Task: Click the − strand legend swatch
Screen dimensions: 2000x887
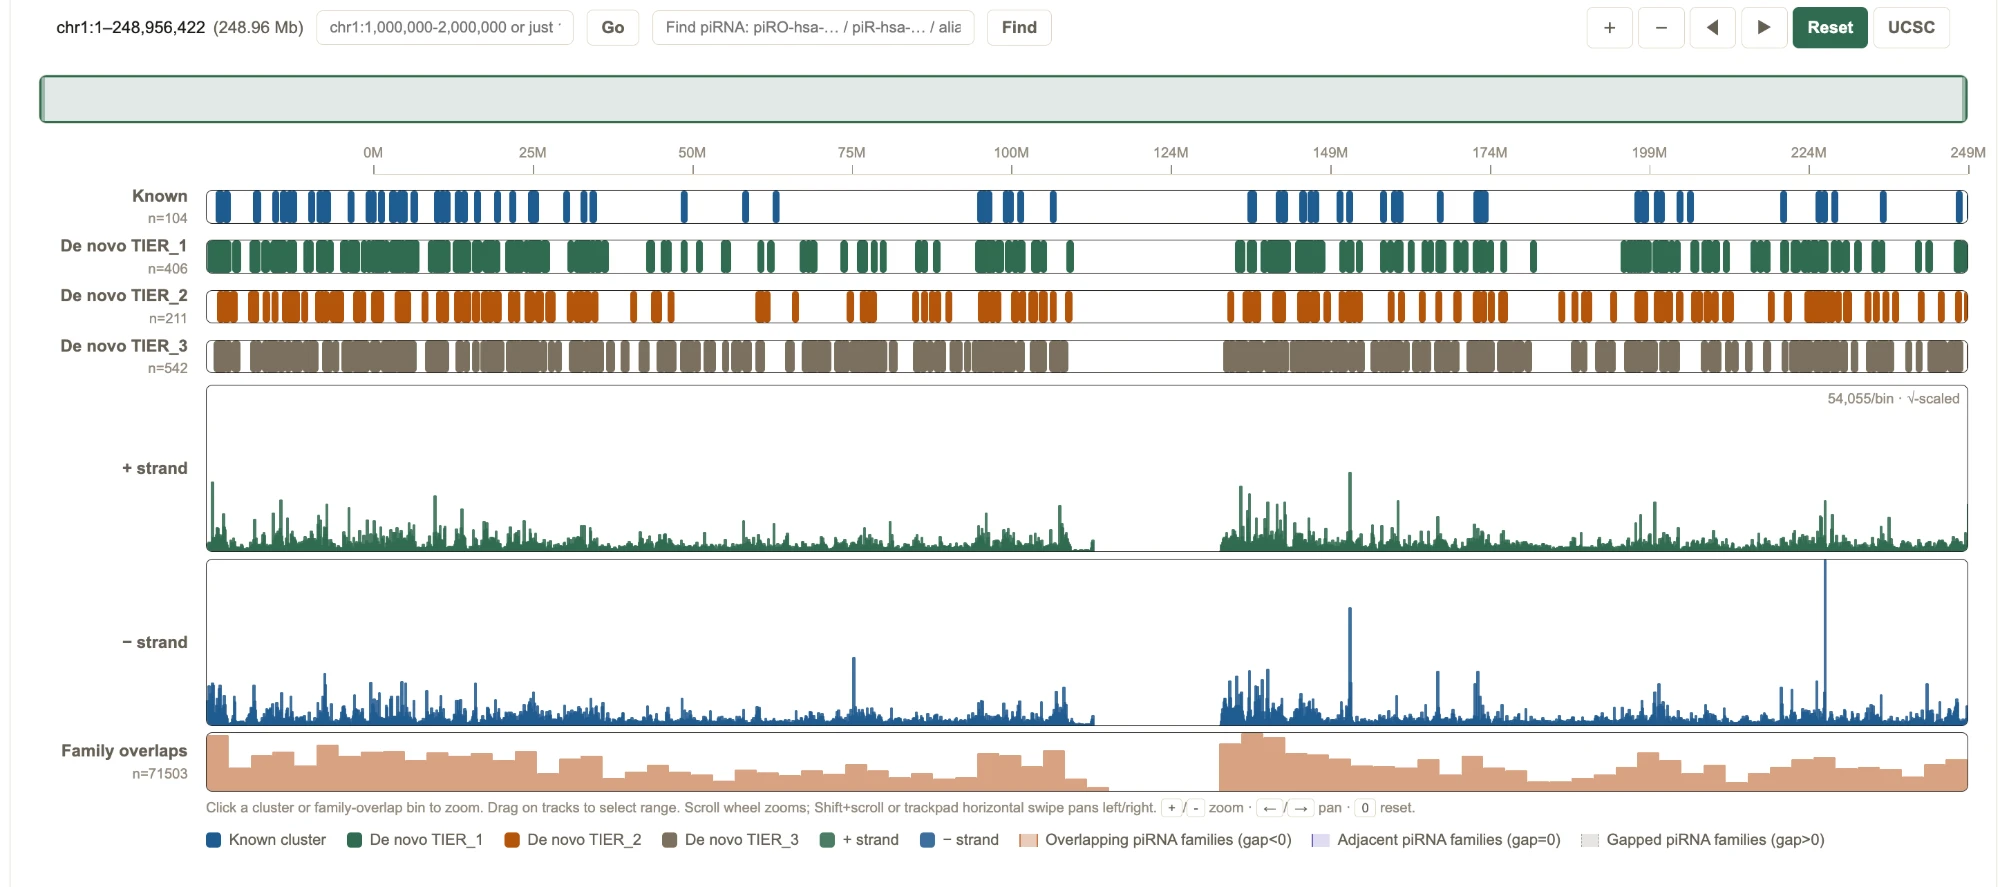Action: click(x=927, y=840)
